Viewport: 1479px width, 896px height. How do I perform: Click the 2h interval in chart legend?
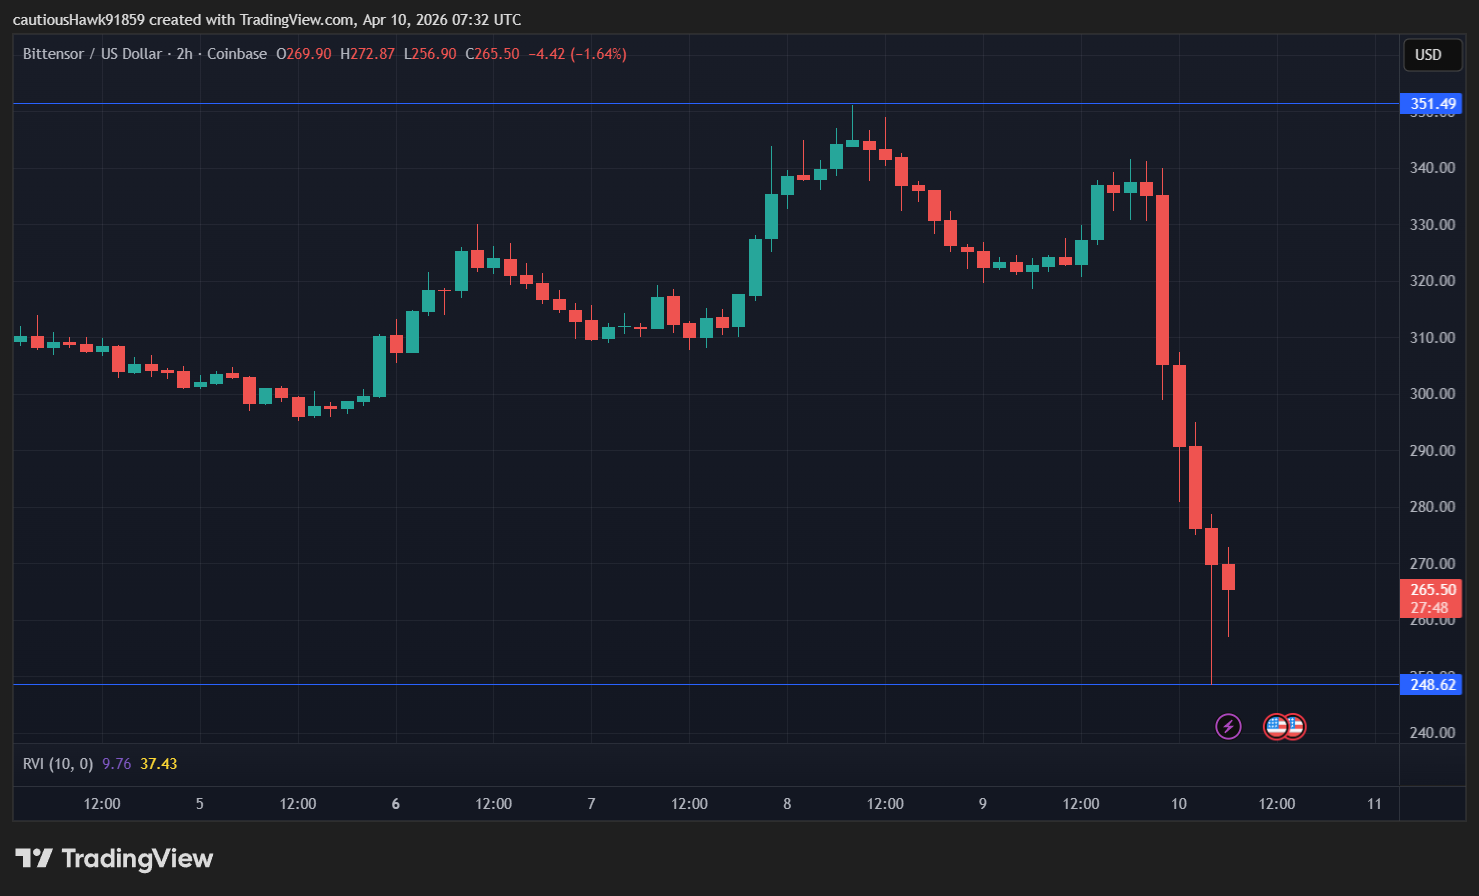184,54
